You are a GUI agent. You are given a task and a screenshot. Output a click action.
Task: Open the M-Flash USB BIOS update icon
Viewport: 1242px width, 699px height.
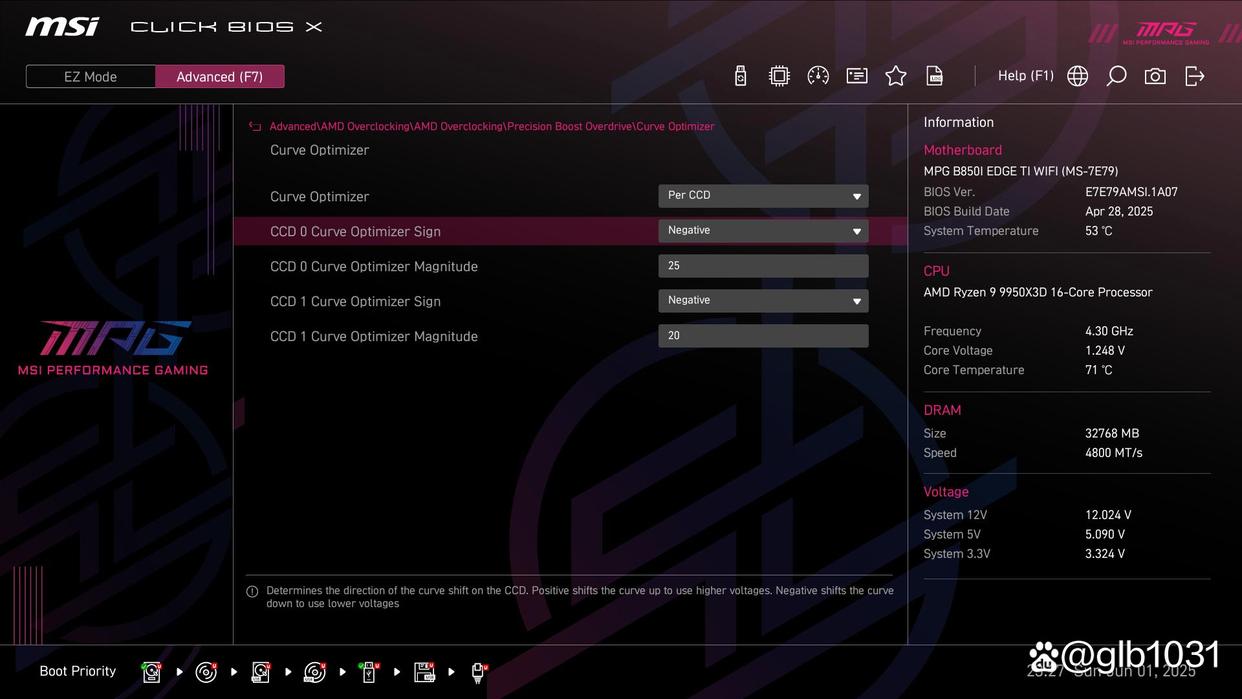pos(740,76)
